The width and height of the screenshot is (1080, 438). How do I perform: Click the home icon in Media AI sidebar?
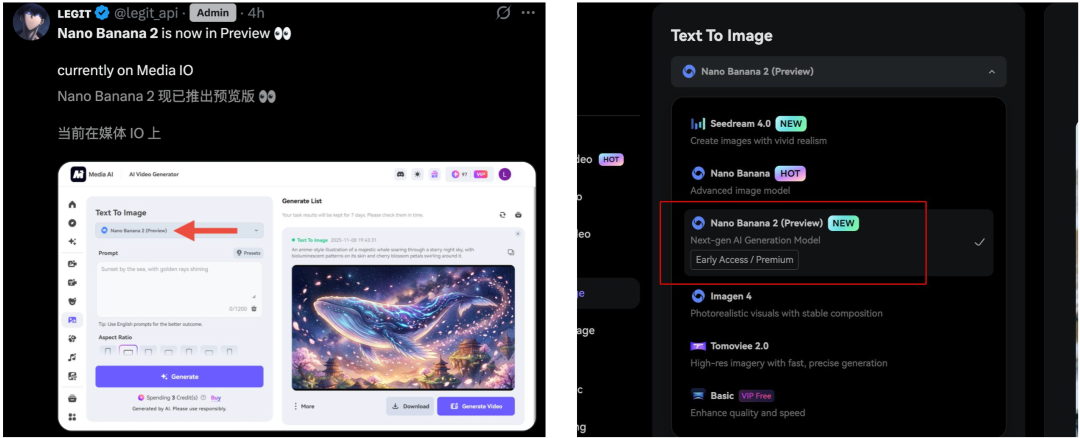coord(72,205)
